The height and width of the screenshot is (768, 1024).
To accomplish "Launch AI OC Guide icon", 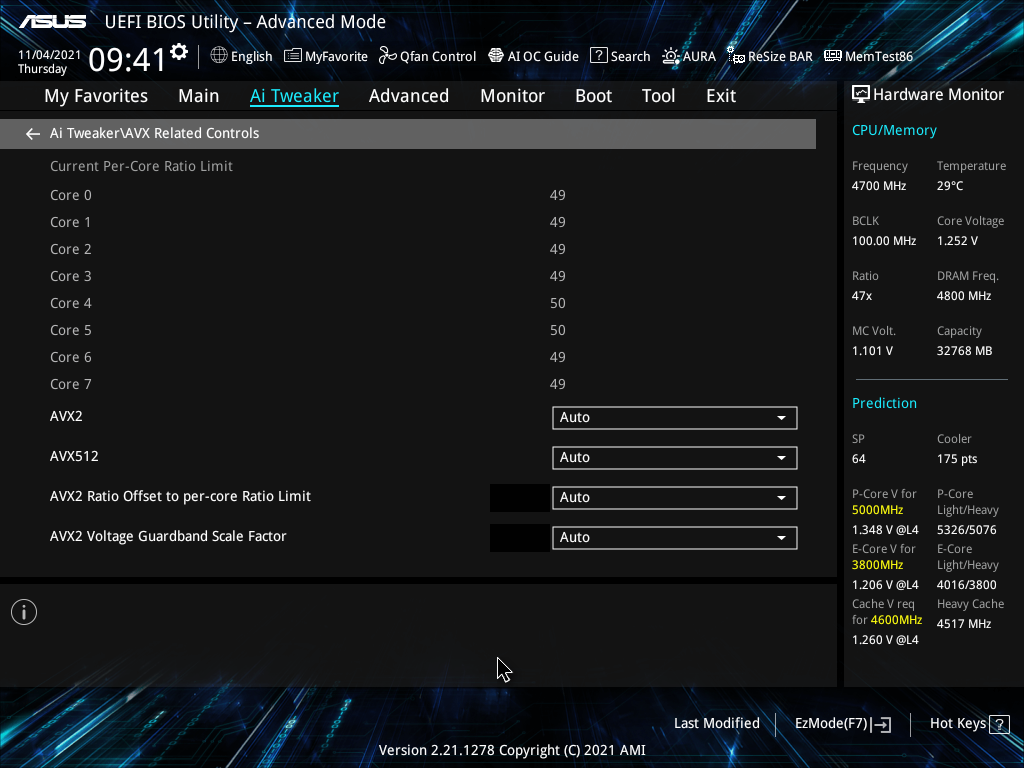I will [496, 56].
